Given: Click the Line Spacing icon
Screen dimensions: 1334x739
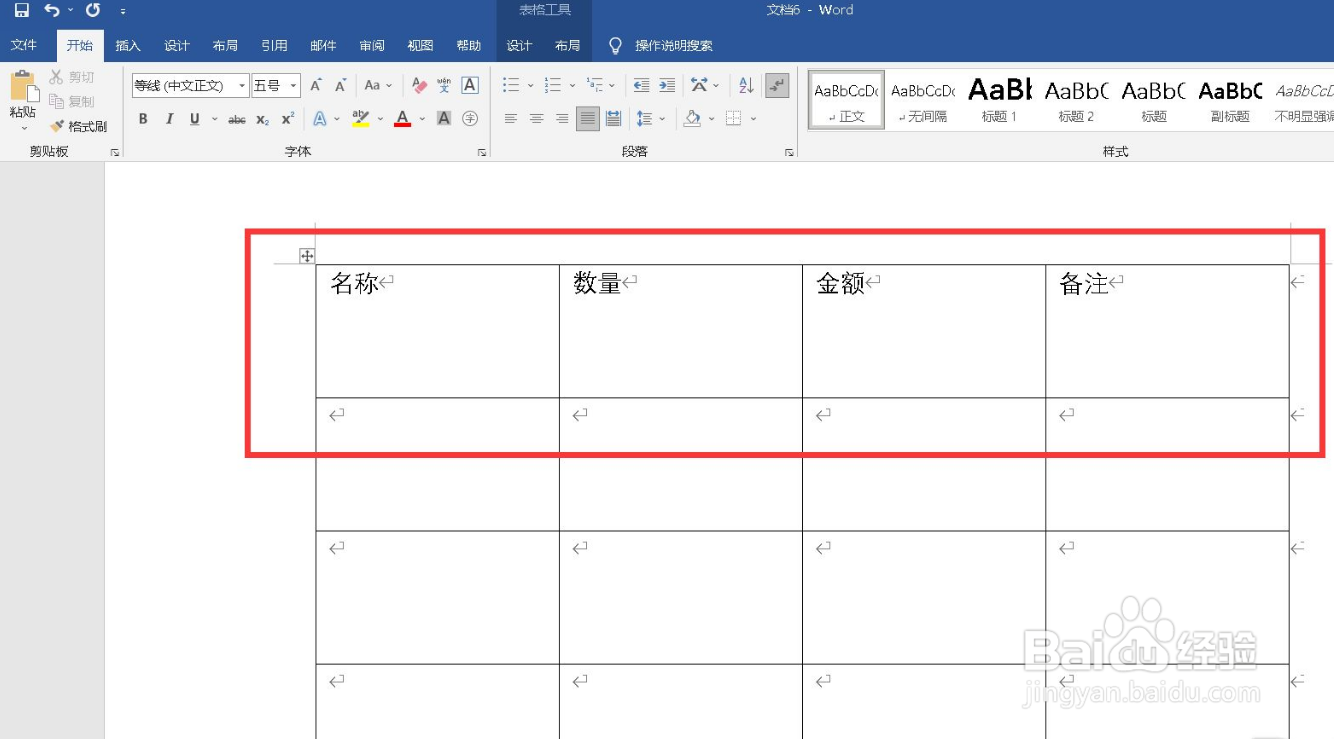Looking at the screenshot, I should [643, 119].
